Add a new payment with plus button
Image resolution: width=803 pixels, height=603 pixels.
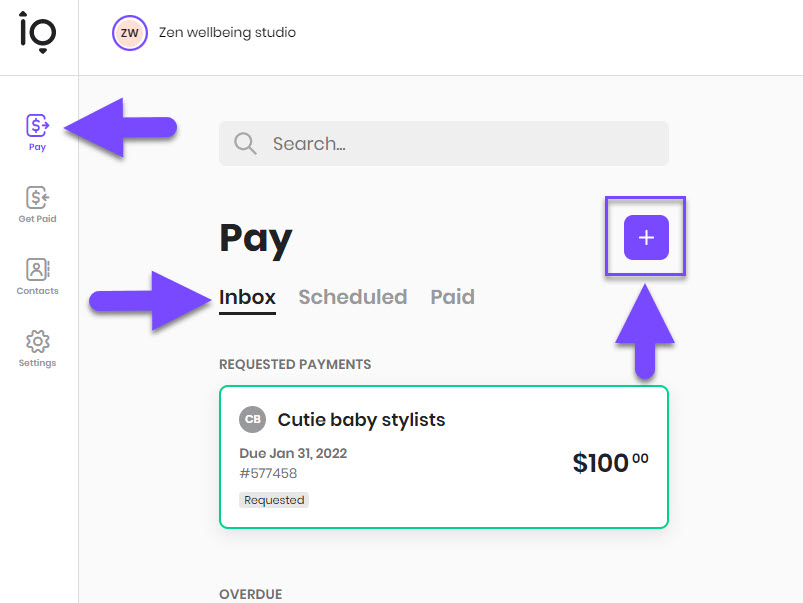point(646,238)
